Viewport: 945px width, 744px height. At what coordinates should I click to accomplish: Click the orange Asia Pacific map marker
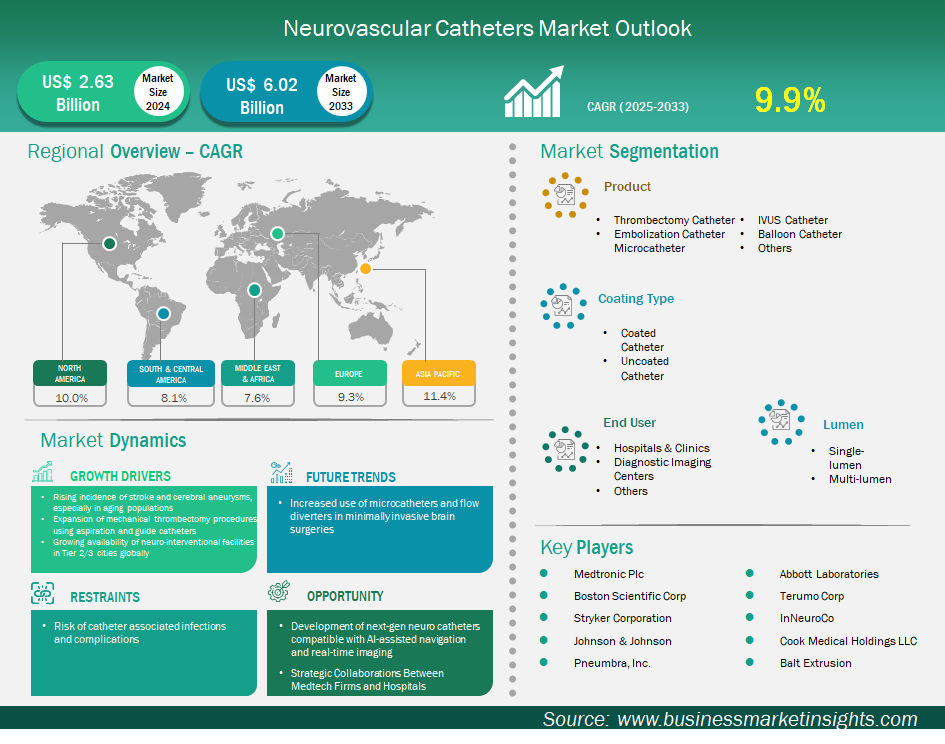[x=365, y=269]
